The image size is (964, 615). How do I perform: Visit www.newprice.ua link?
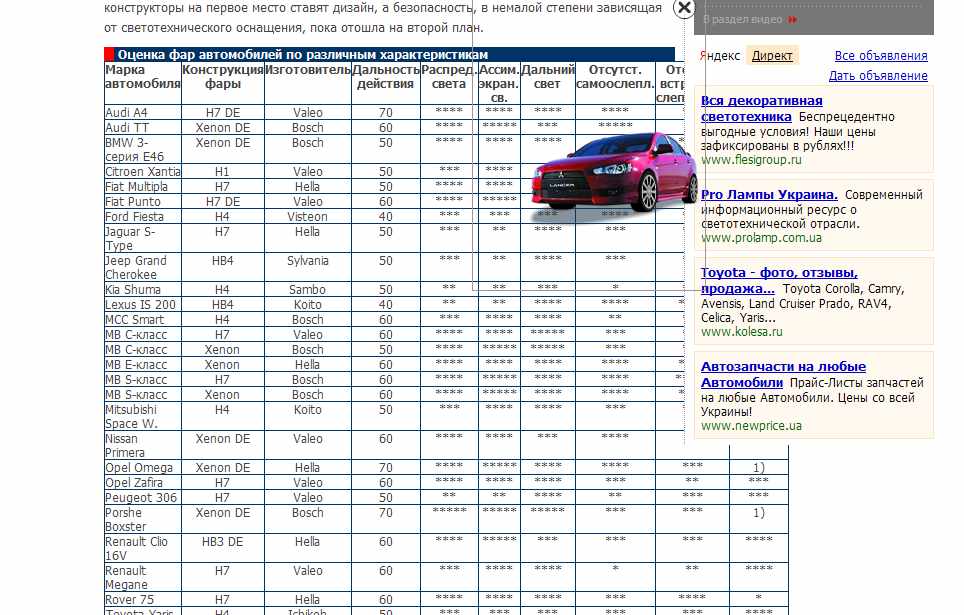coord(751,426)
